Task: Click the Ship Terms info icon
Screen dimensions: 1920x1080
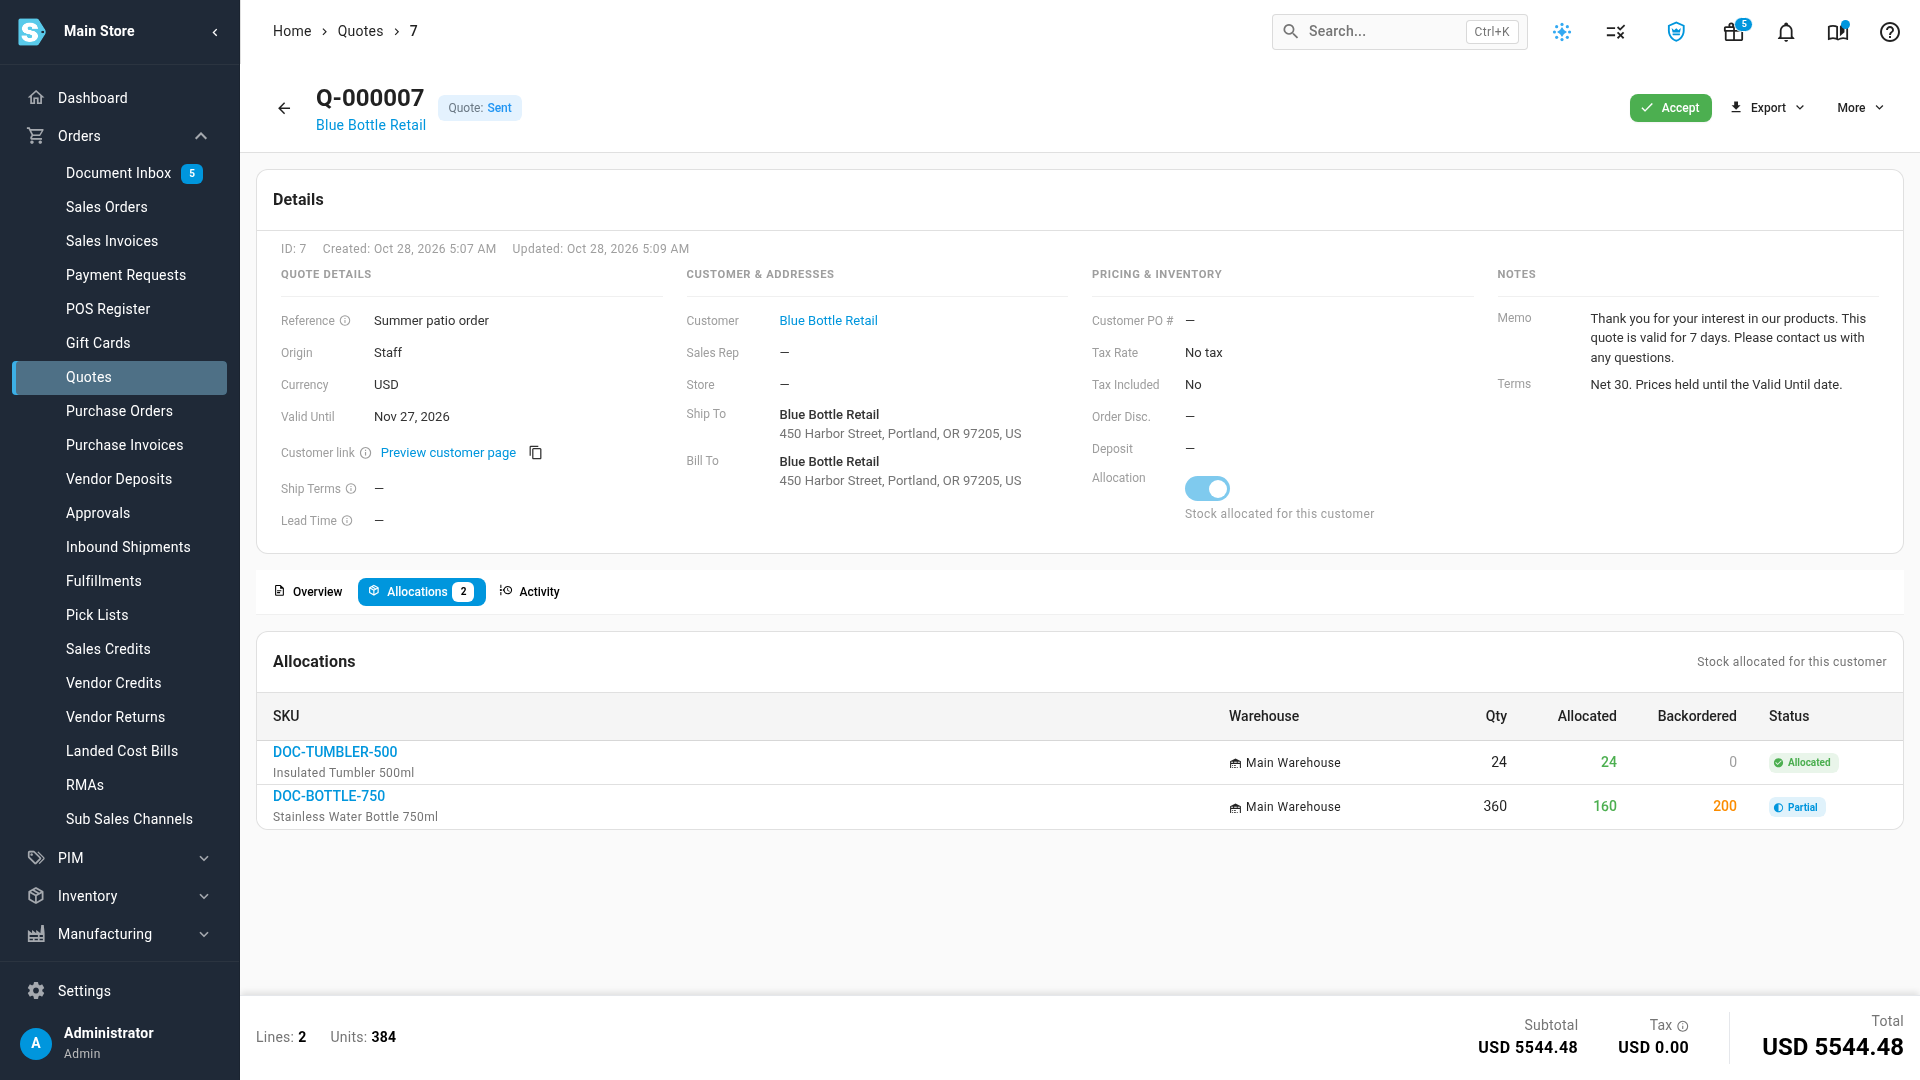Action: (x=351, y=489)
